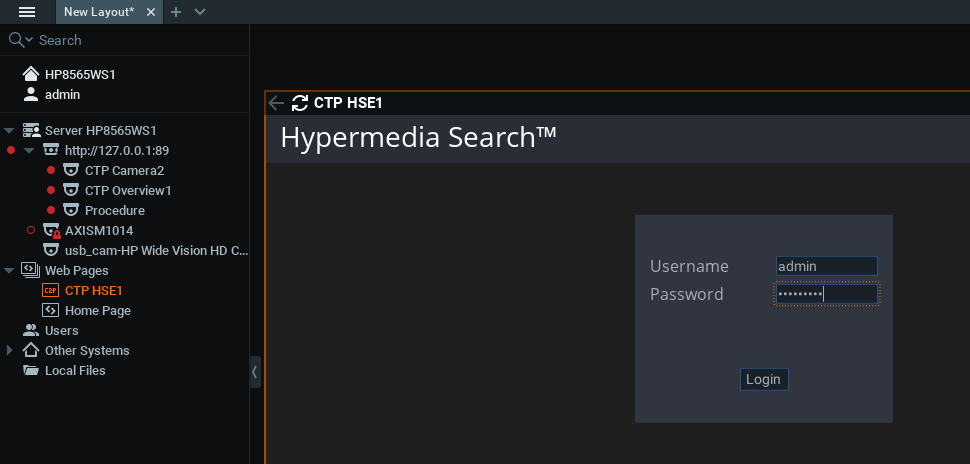Collapse the Server HP8565WS1 tree node
The image size is (970, 464).
9,130
